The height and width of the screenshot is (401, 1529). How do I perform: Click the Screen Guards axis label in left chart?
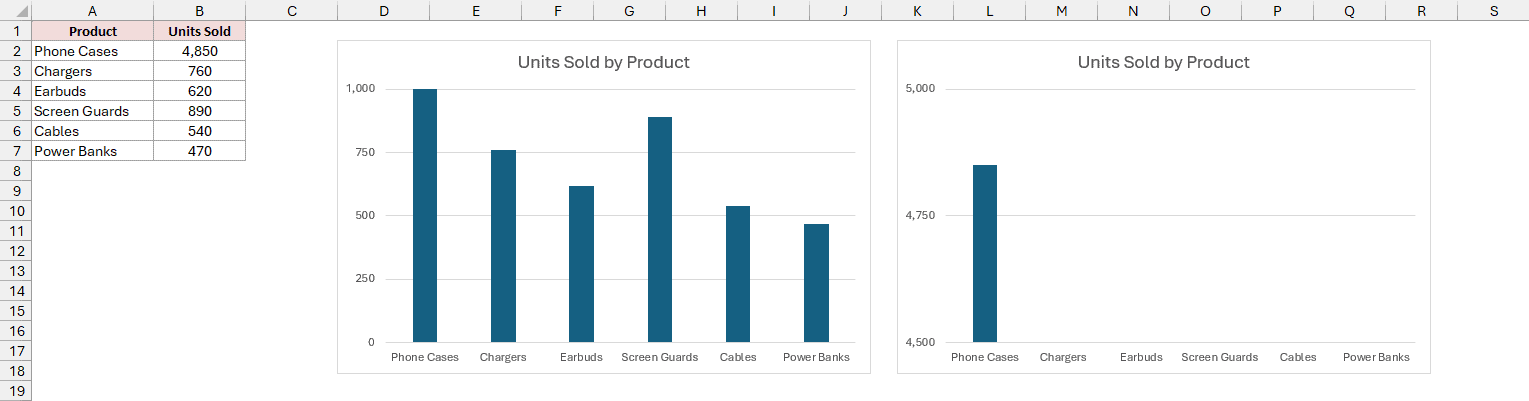point(660,357)
